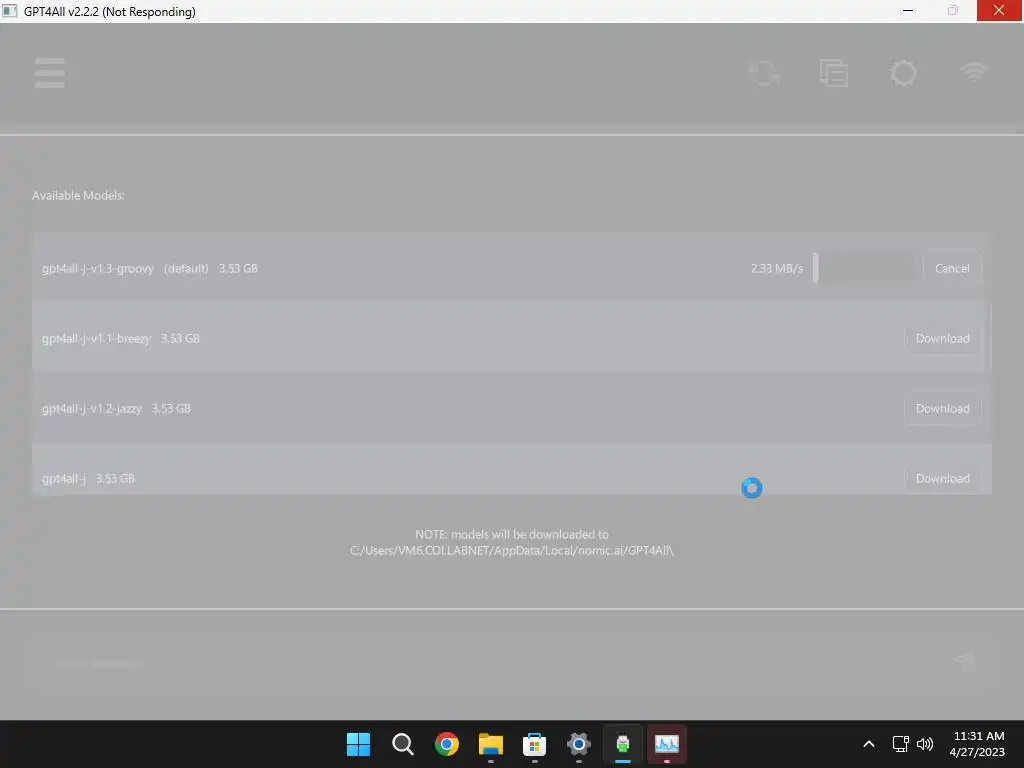
Task: Click the network wifi icon in header
Action: click(974, 72)
